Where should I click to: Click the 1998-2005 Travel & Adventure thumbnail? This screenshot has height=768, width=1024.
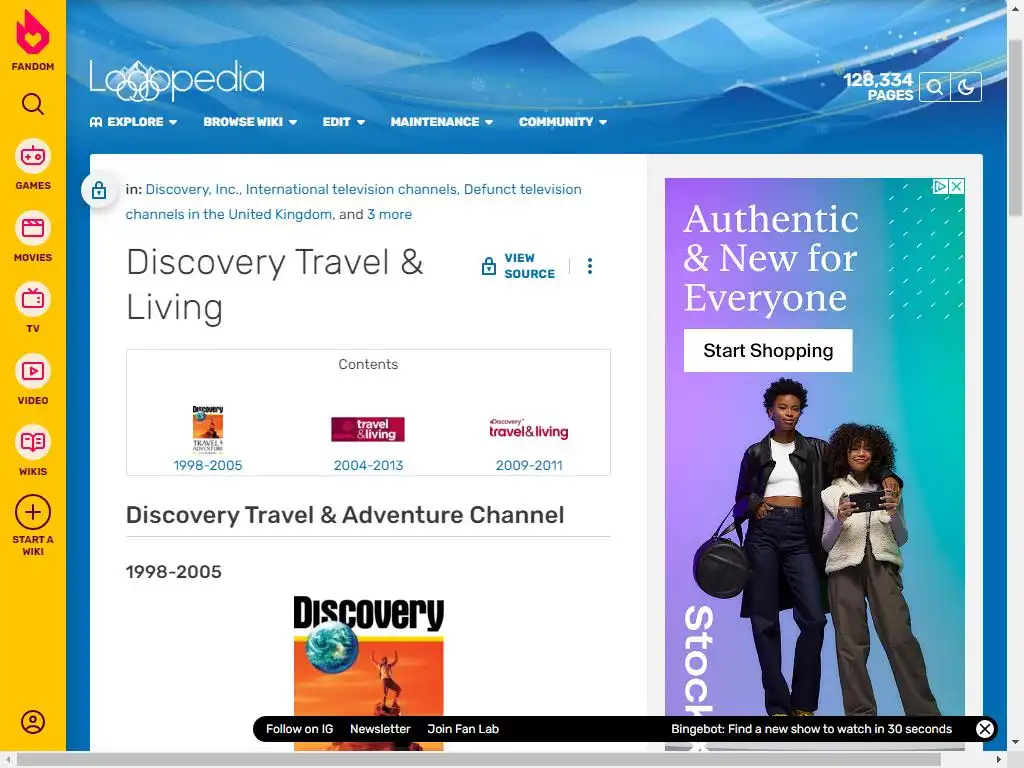click(208, 429)
